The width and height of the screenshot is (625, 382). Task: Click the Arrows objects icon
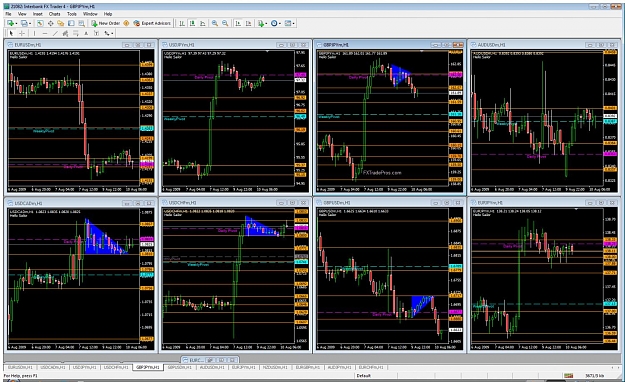click(x=106, y=33)
